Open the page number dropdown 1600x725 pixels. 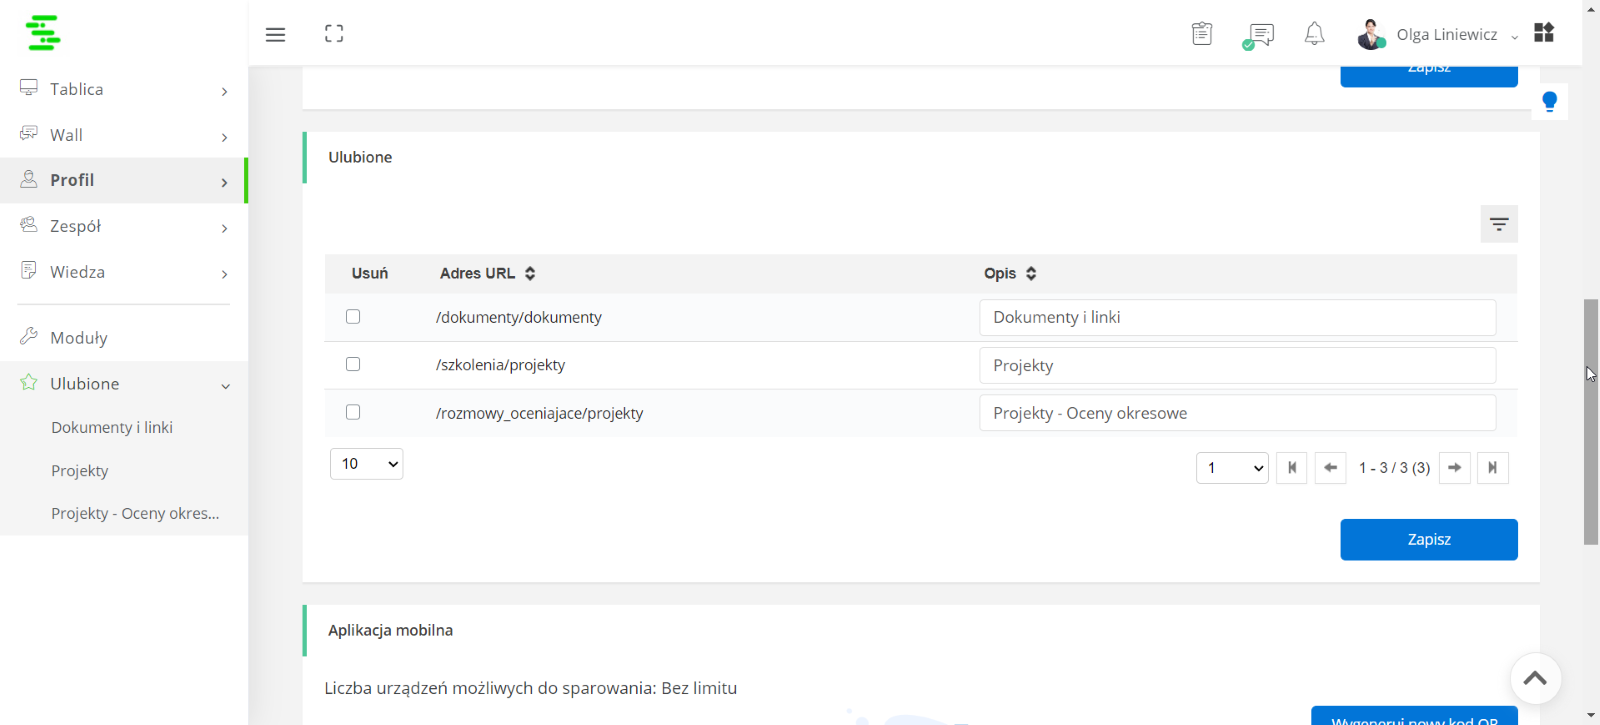pyautogui.click(x=1232, y=468)
